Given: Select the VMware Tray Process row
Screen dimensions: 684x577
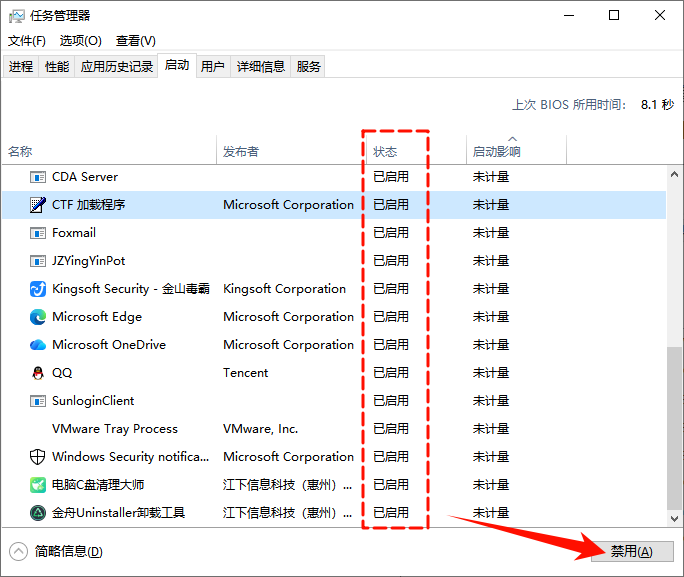Looking at the screenshot, I should (115, 429).
